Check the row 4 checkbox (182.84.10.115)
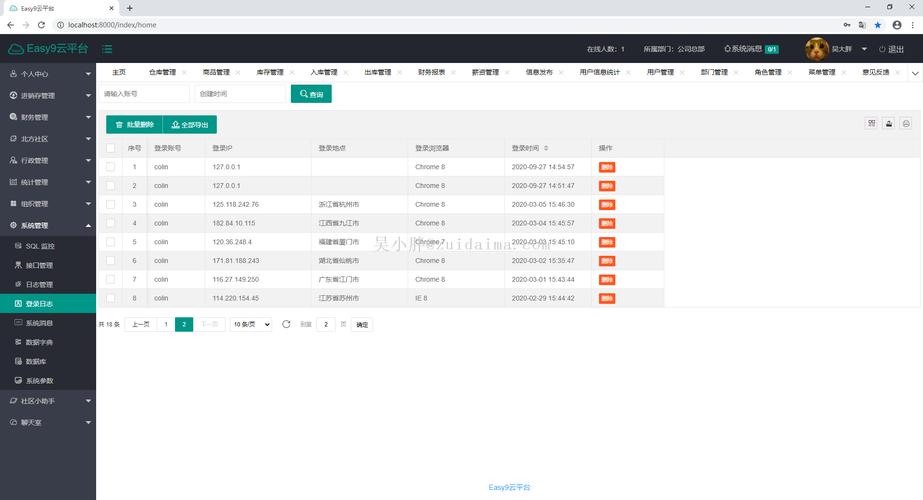 coord(110,223)
